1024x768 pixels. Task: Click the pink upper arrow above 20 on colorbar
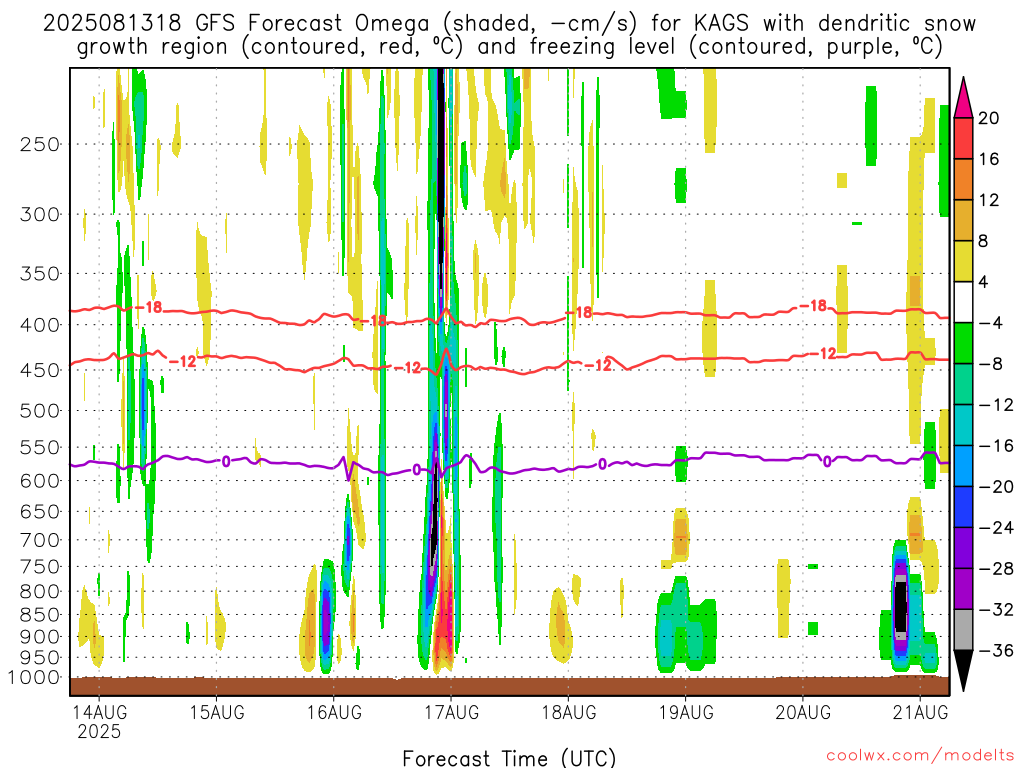click(x=963, y=97)
